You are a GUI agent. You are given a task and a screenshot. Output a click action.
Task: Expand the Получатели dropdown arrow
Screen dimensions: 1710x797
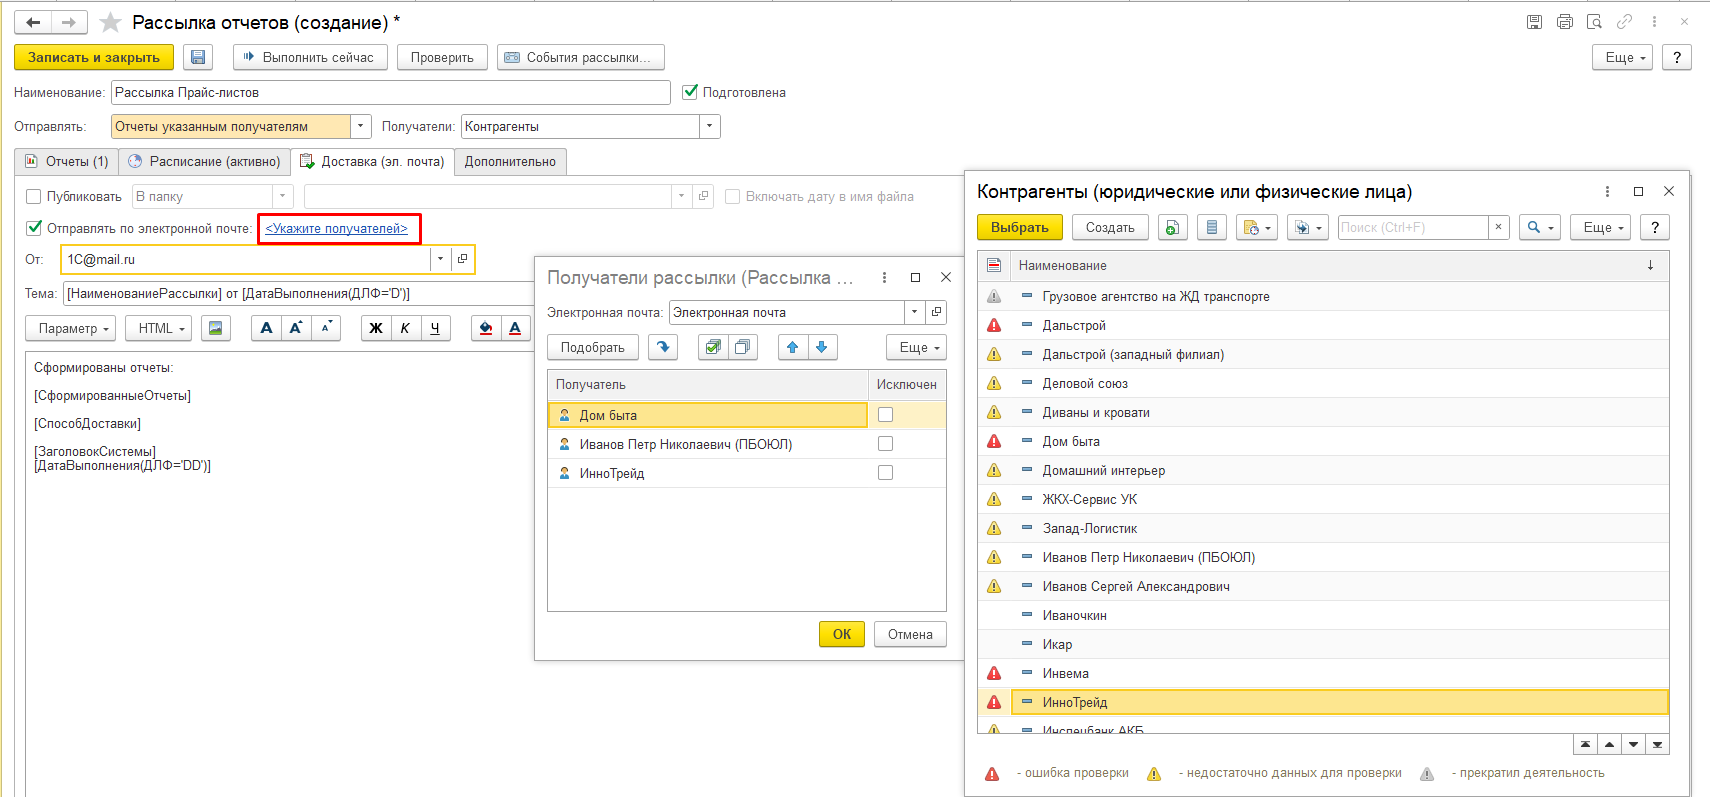[x=710, y=126]
